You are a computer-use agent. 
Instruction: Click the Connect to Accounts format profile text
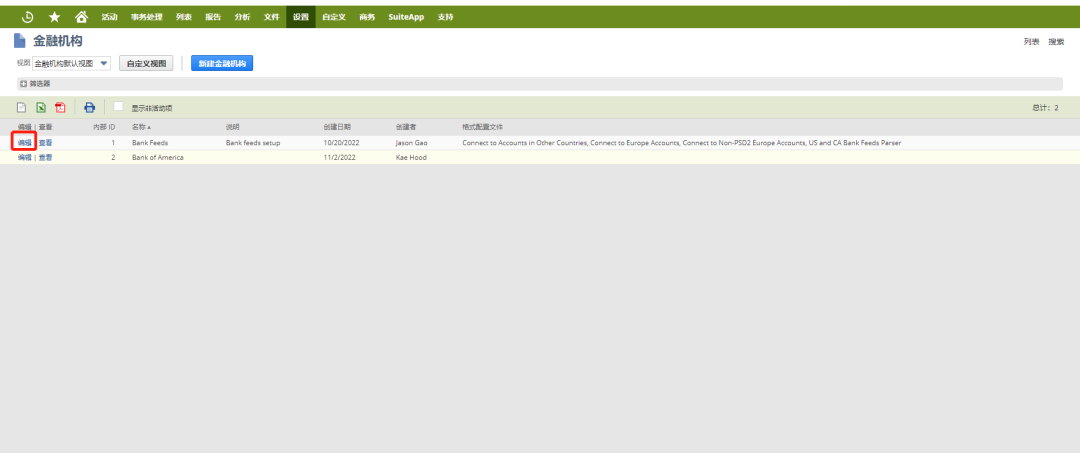click(x=681, y=143)
